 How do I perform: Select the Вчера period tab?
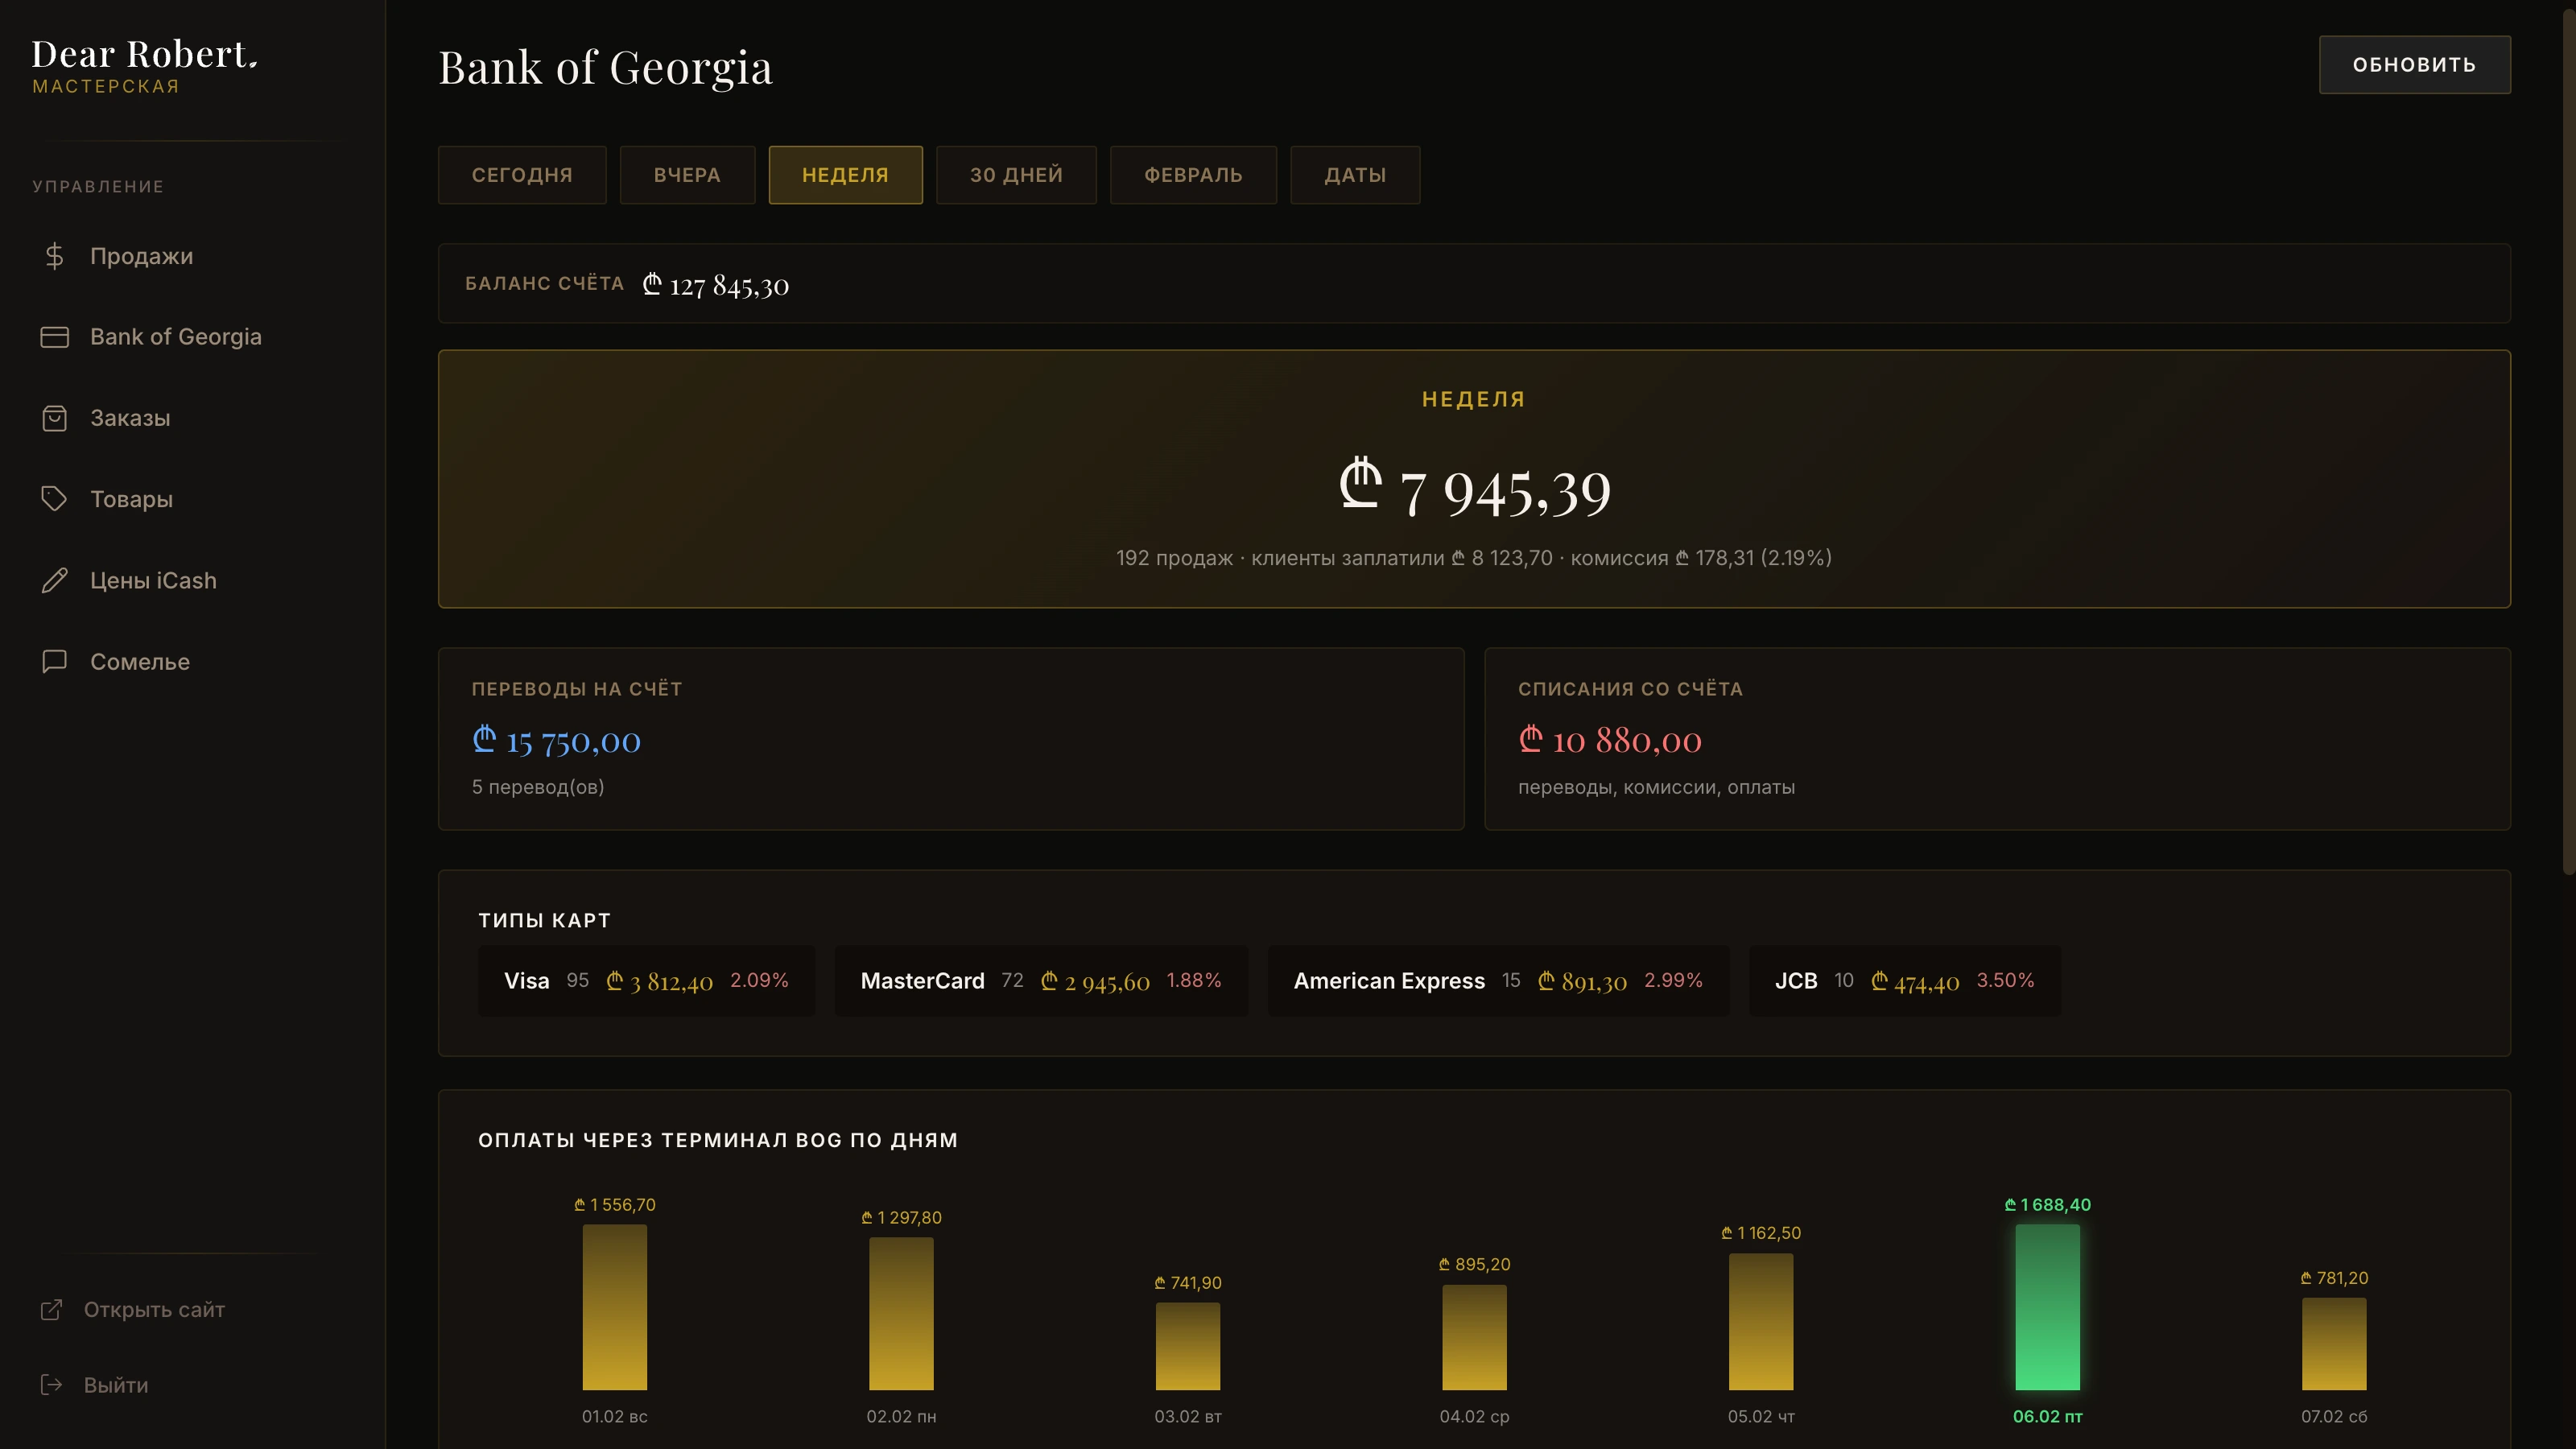pos(687,175)
